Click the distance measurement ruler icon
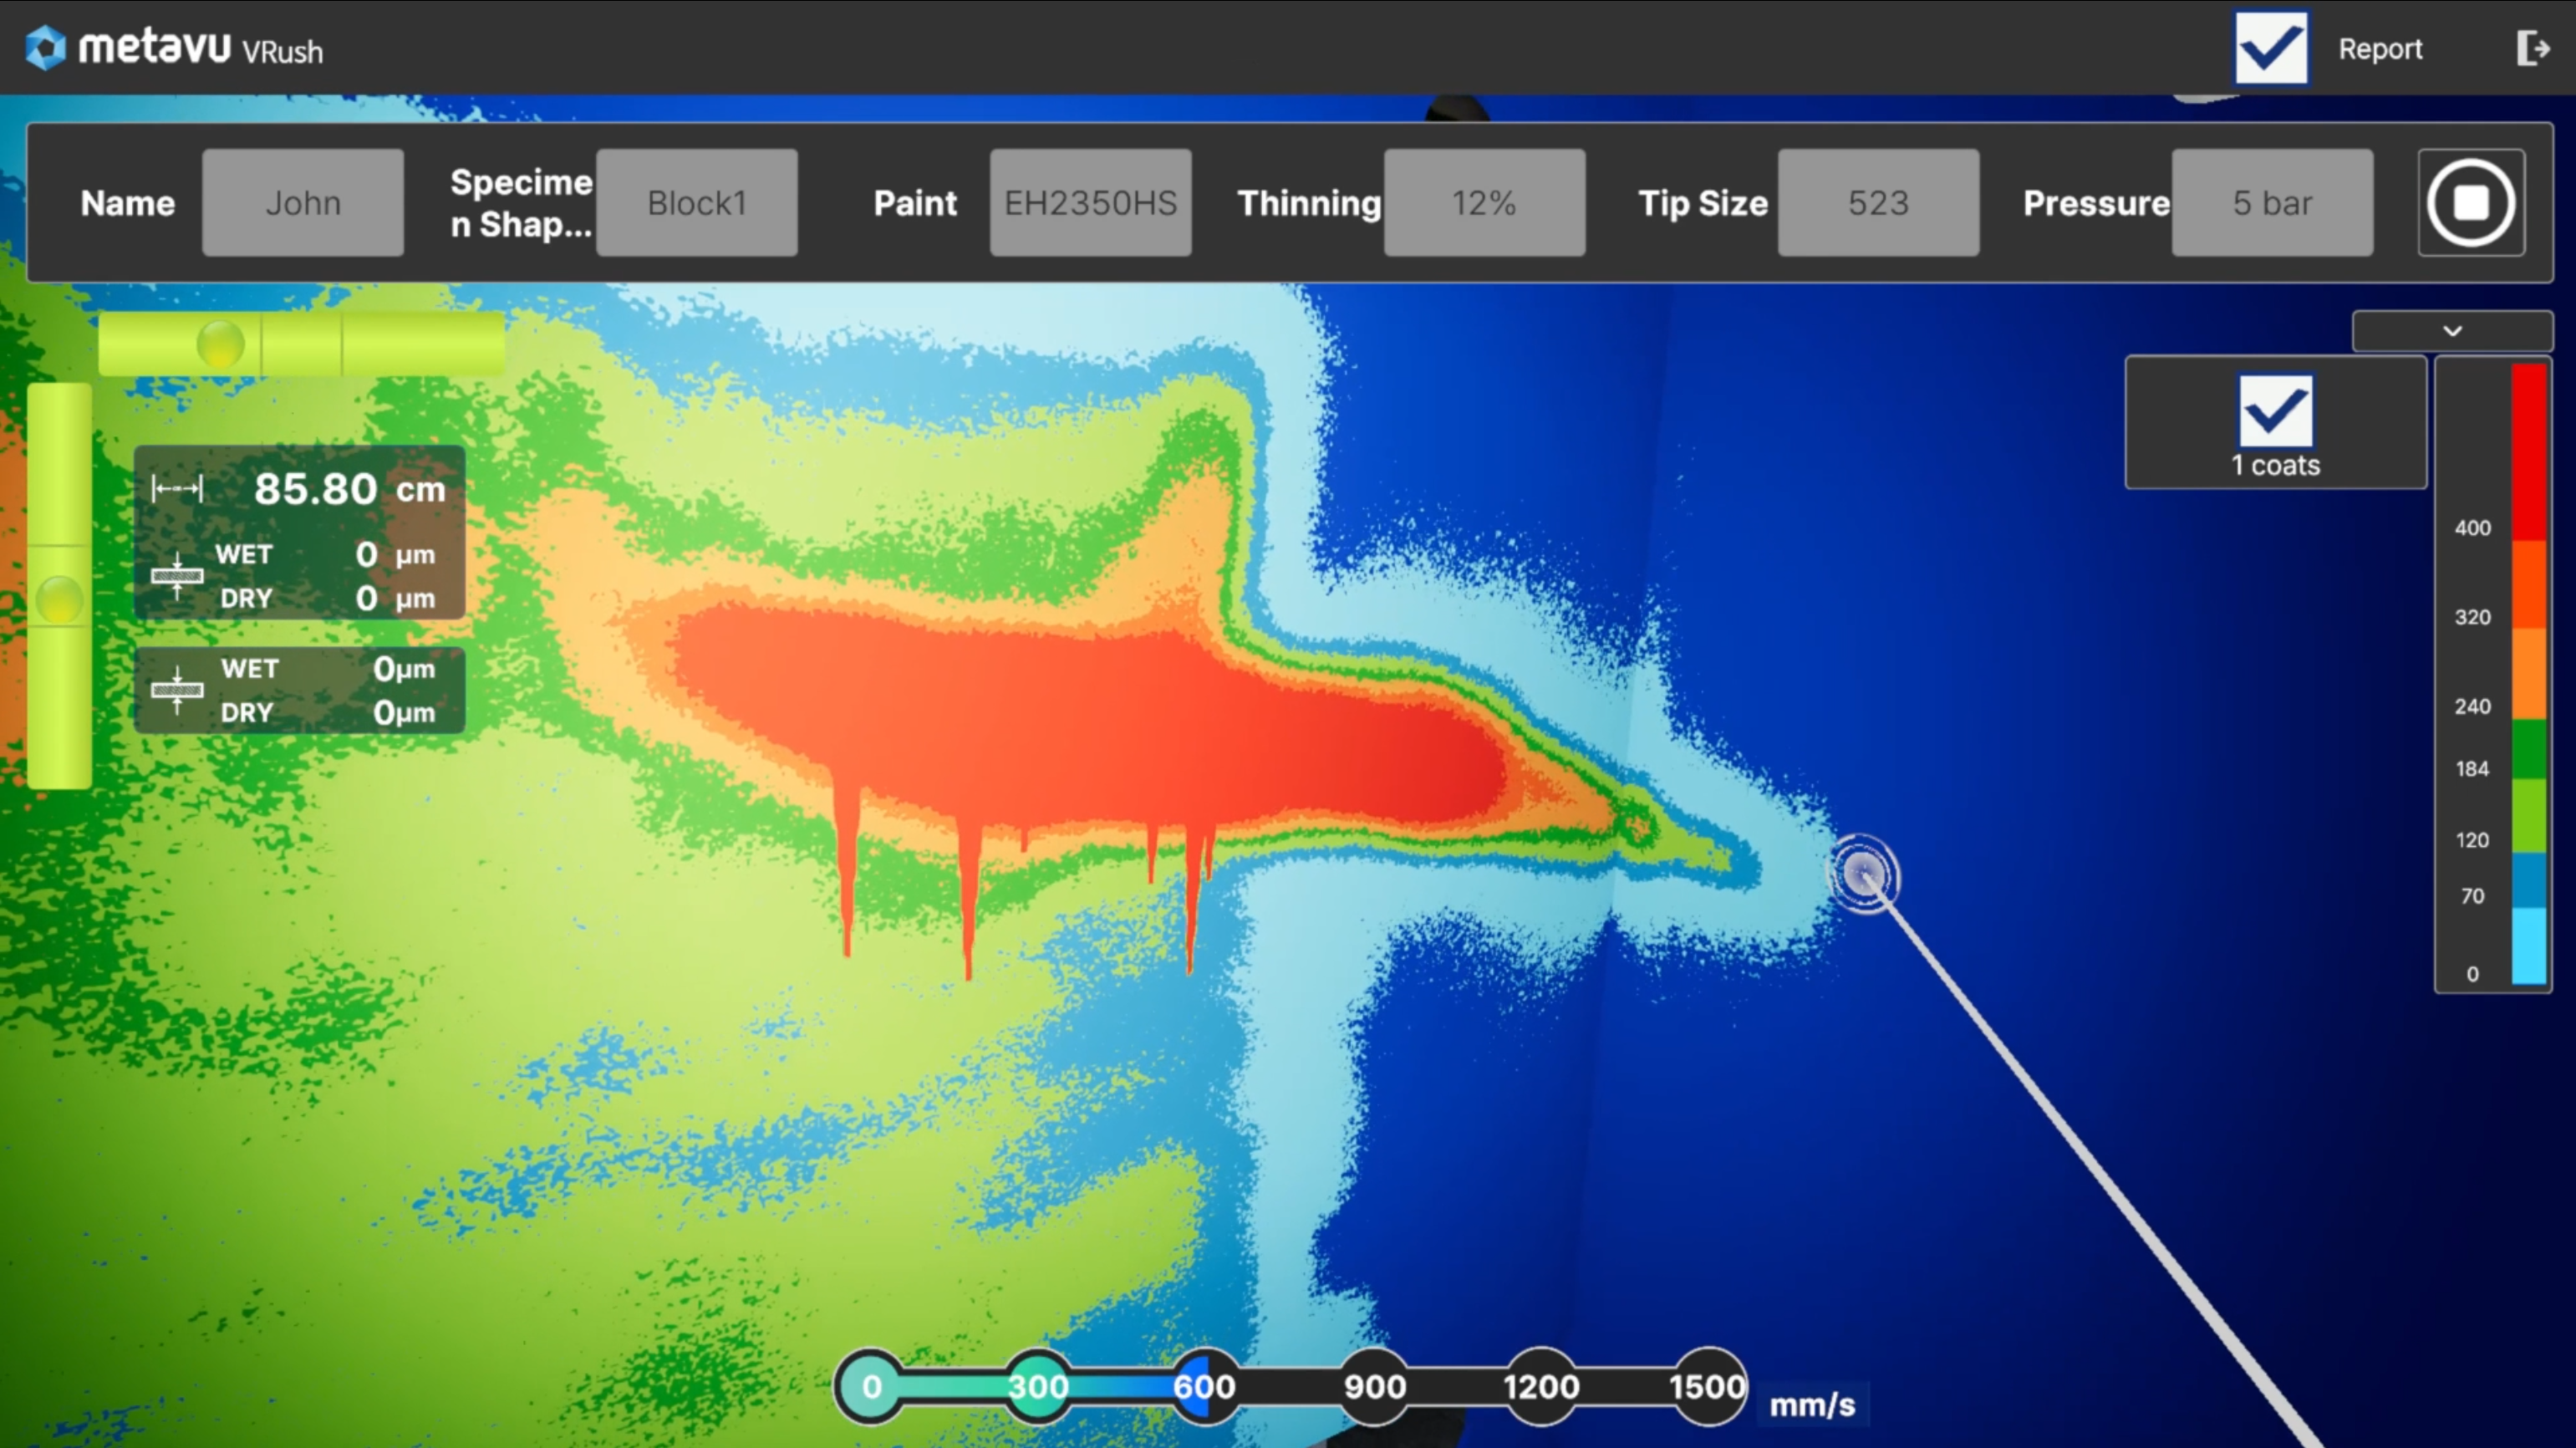The height and width of the screenshot is (1448, 2576). pyautogui.click(x=177, y=489)
